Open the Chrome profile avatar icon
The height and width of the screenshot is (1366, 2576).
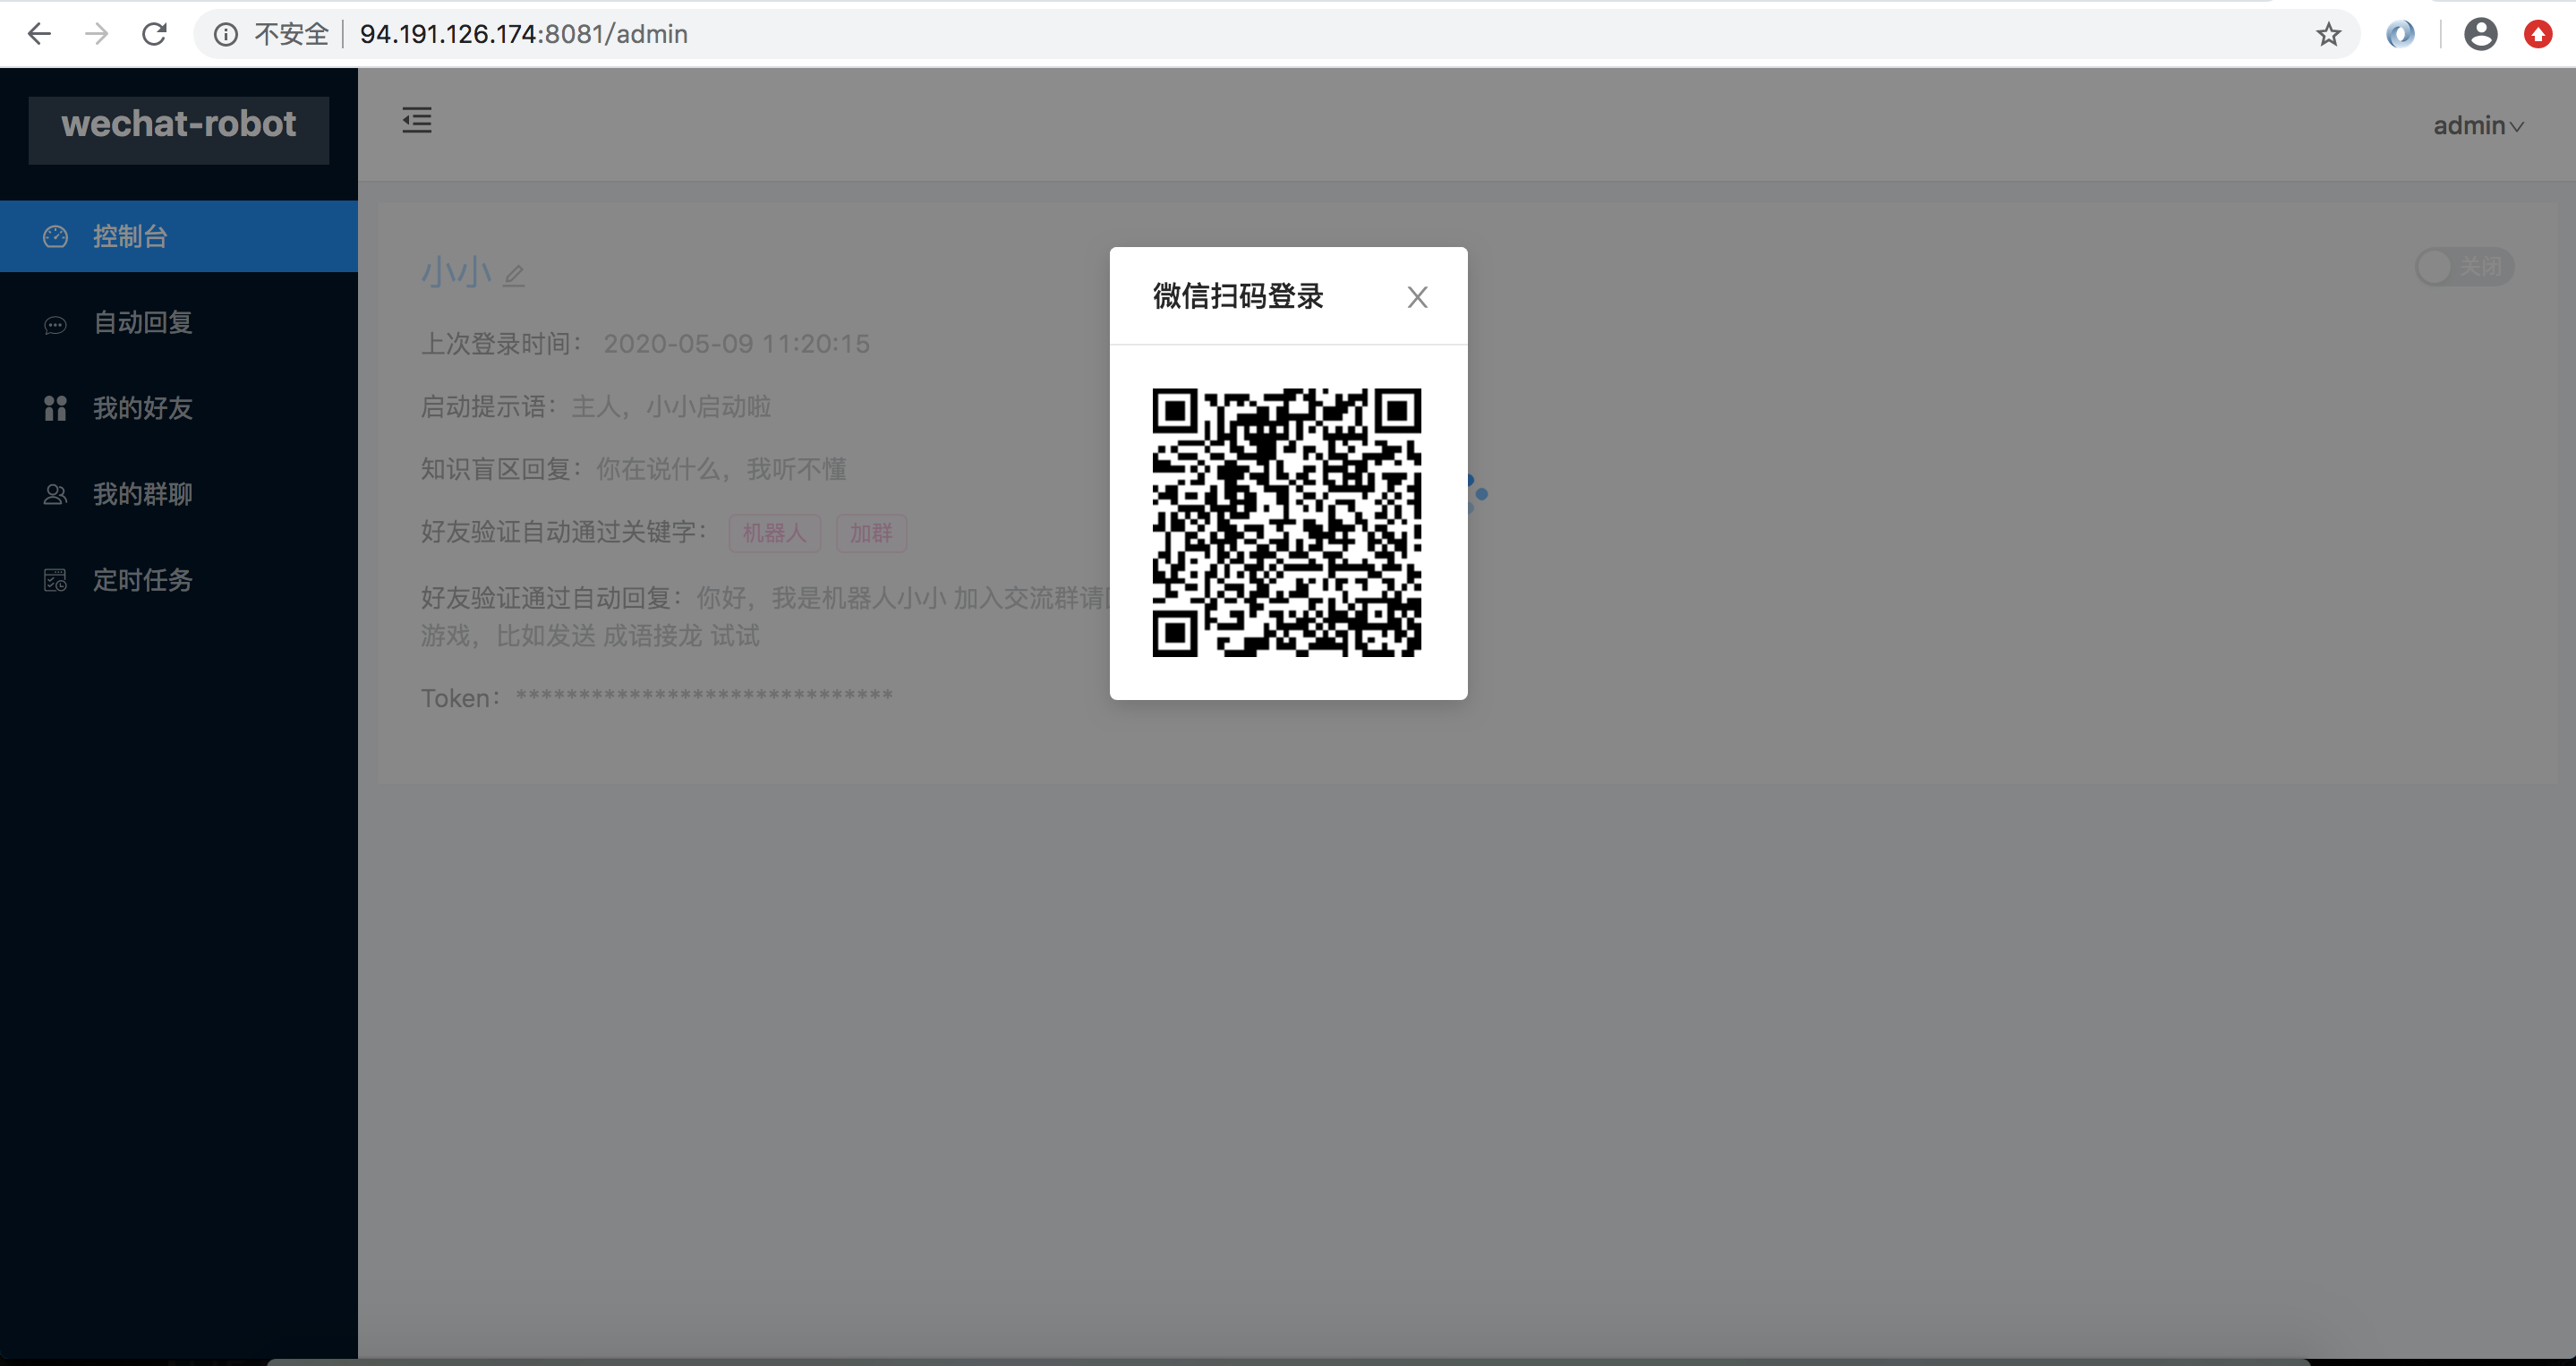coord(2480,34)
